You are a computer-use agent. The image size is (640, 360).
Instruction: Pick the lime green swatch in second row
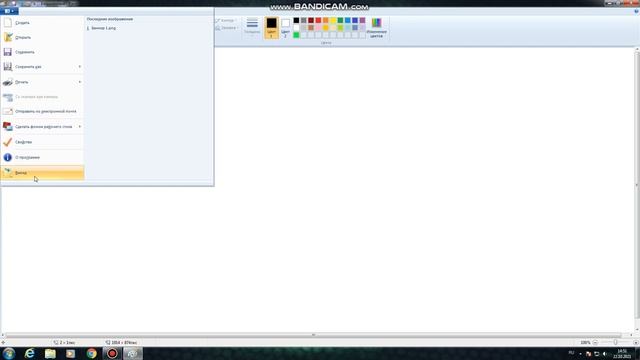(x=340, y=28)
